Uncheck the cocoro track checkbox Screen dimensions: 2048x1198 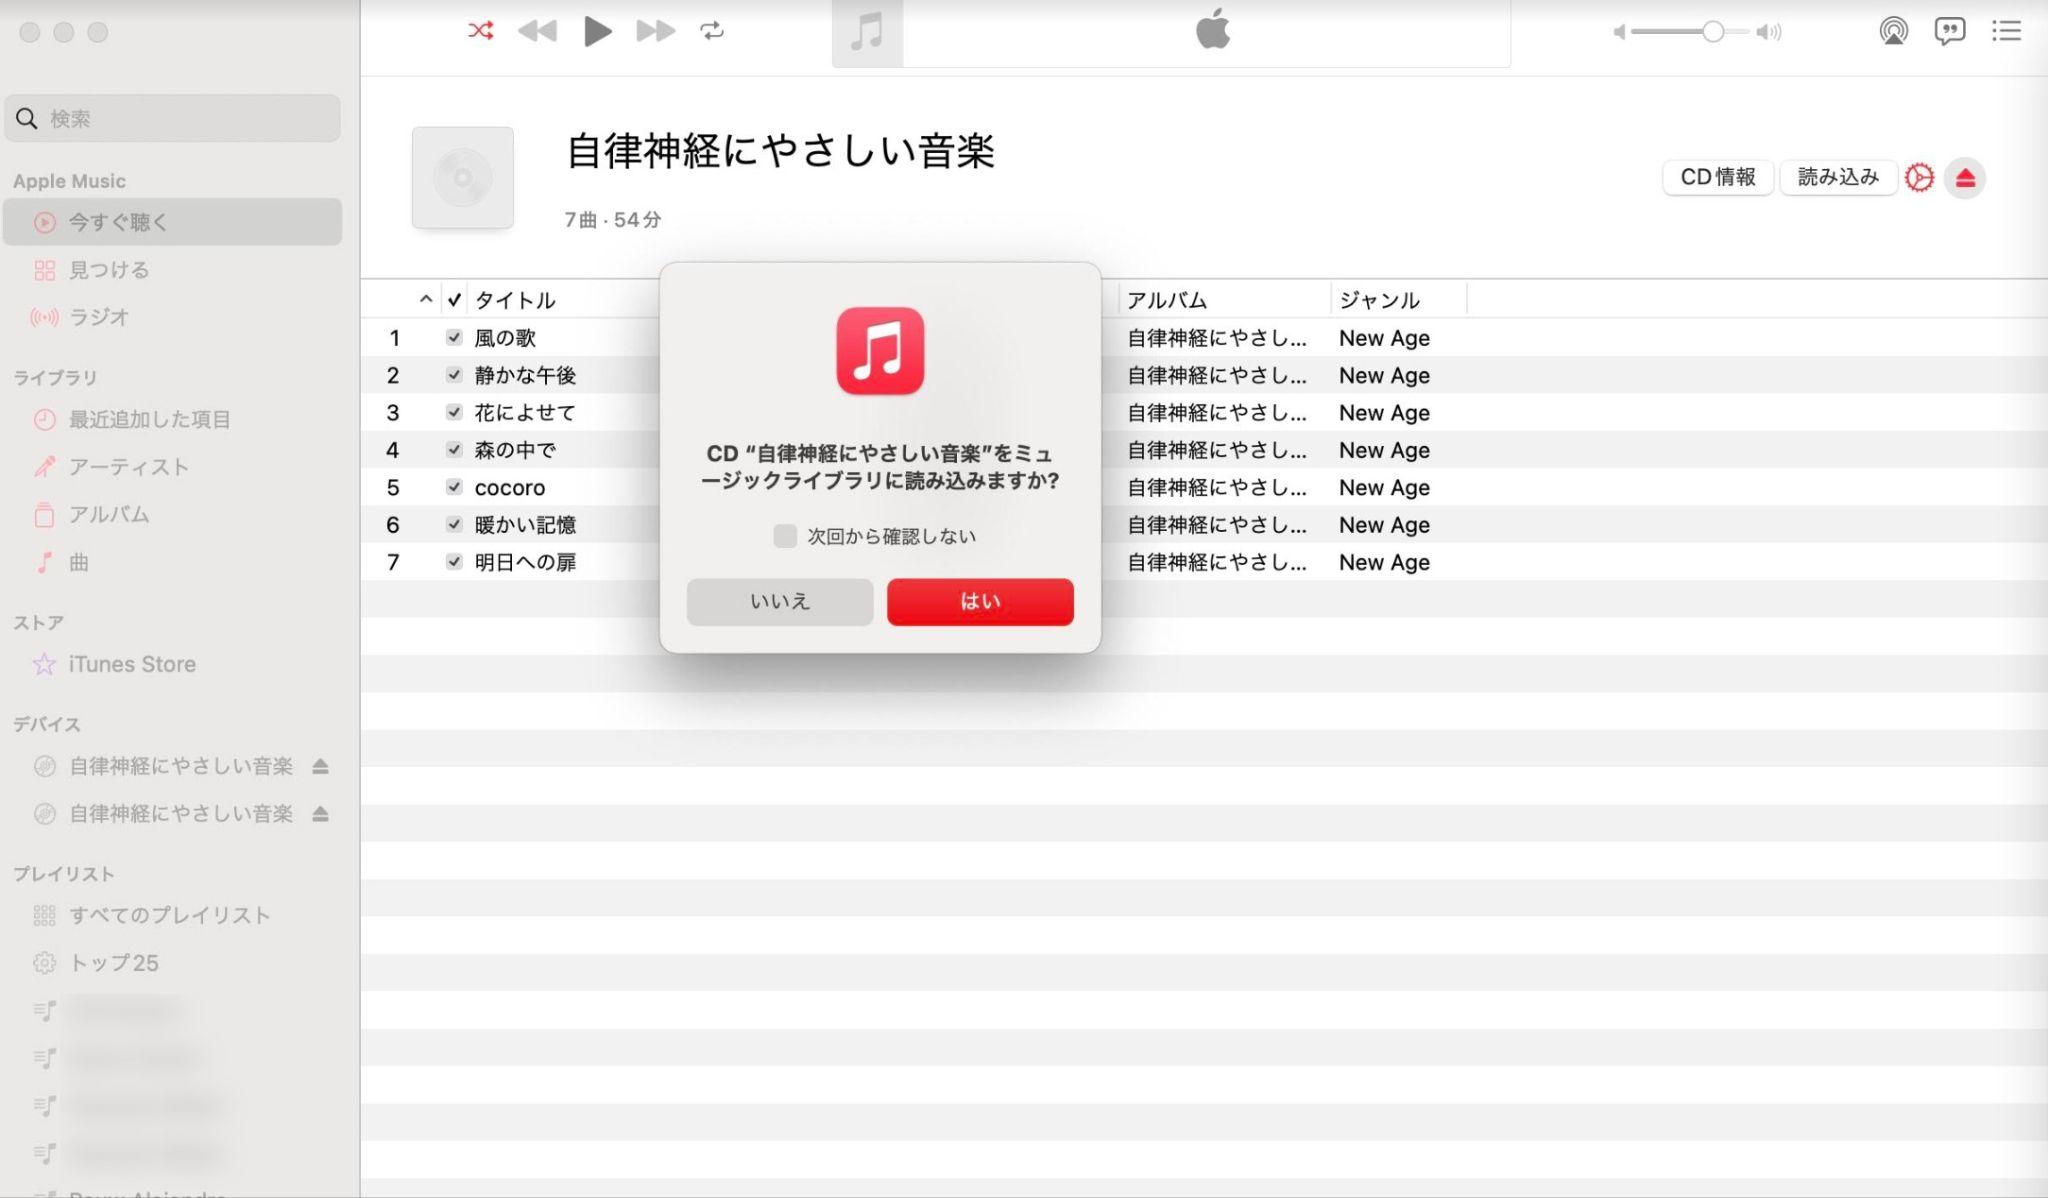tap(454, 487)
